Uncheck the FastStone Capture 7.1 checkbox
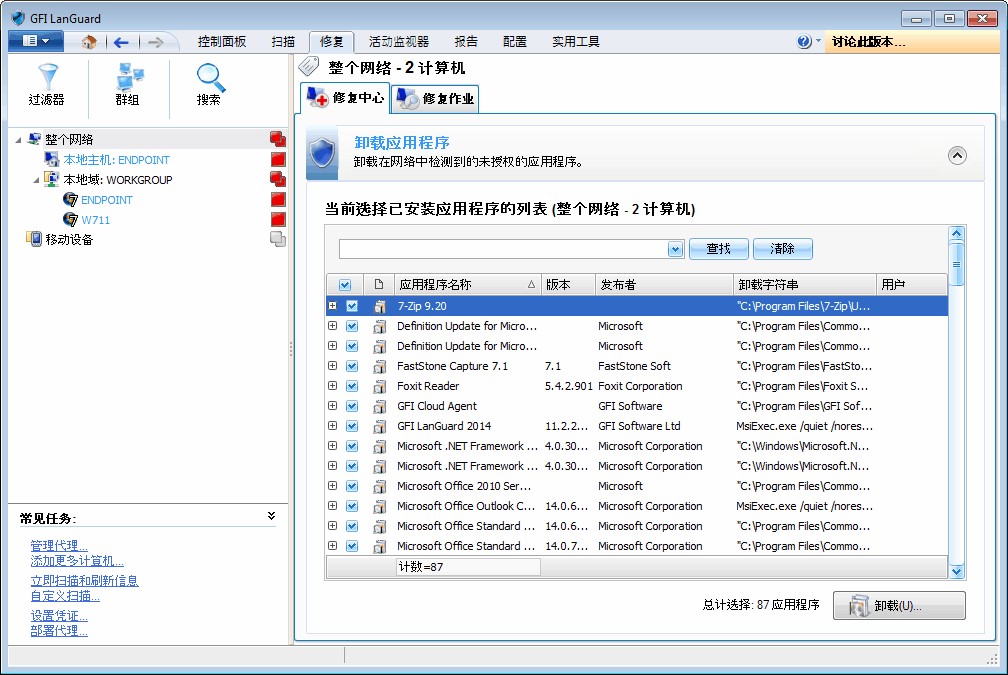 tap(352, 366)
